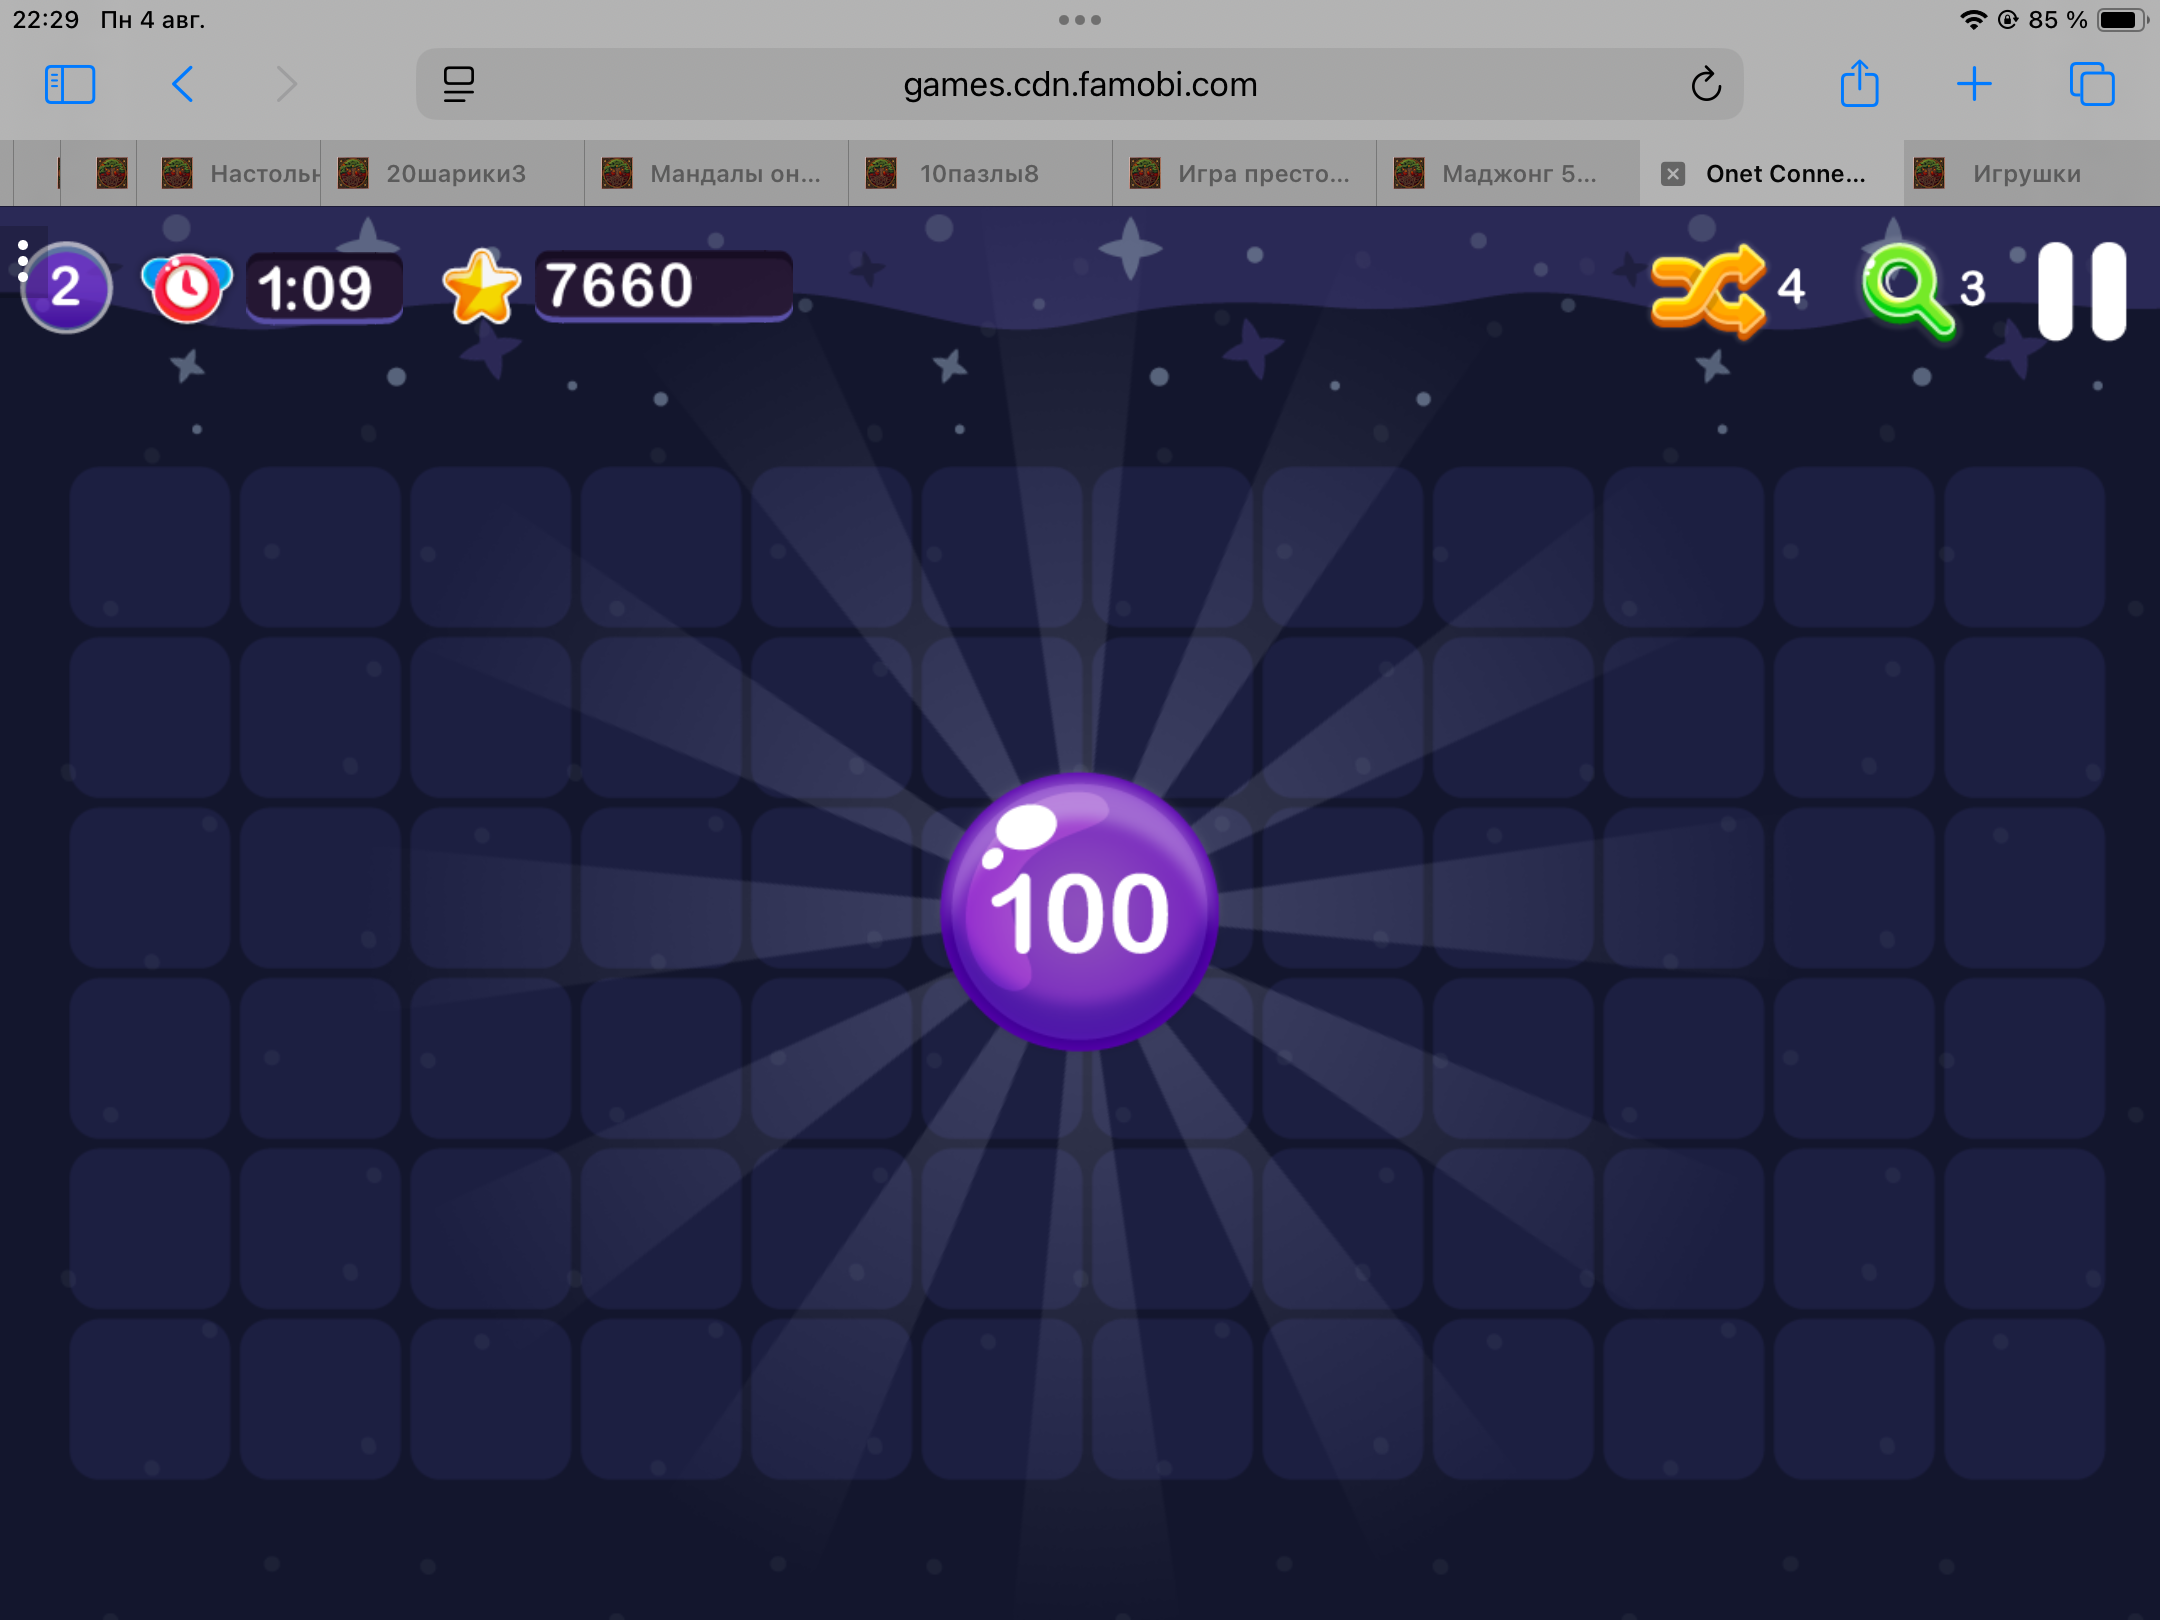Switch to the Настольн tab

[229, 174]
